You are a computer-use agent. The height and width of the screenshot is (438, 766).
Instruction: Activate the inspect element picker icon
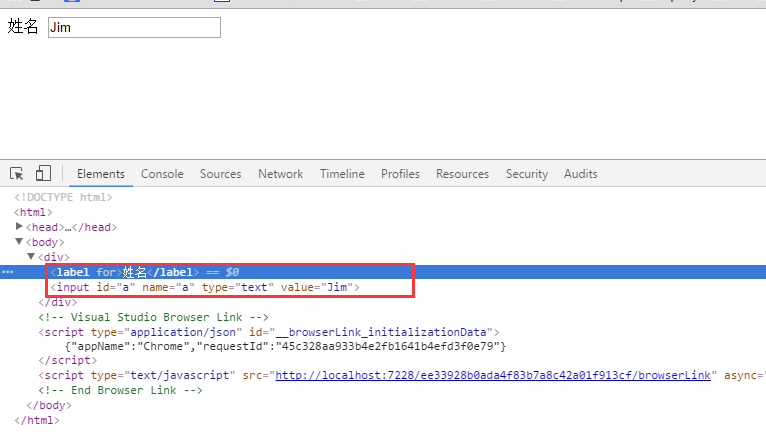[17, 174]
